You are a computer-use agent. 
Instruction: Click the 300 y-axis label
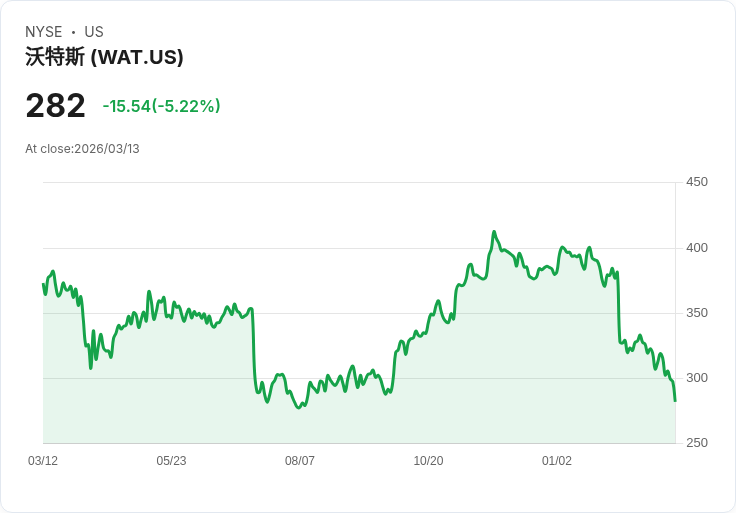click(x=696, y=378)
